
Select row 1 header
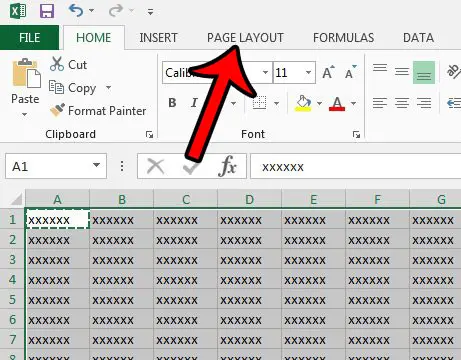point(12,219)
